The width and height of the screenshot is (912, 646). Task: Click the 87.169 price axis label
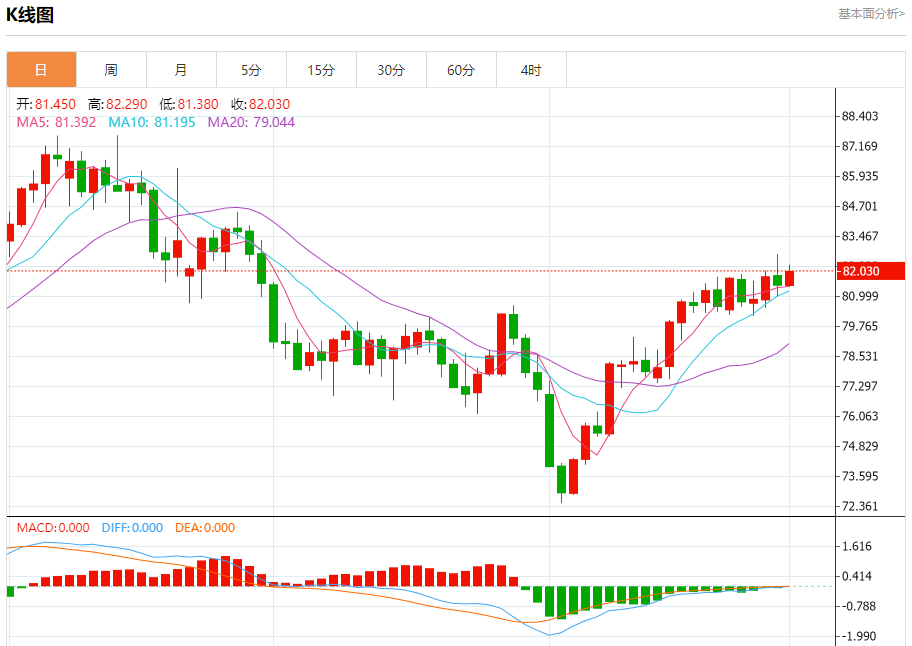click(860, 146)
